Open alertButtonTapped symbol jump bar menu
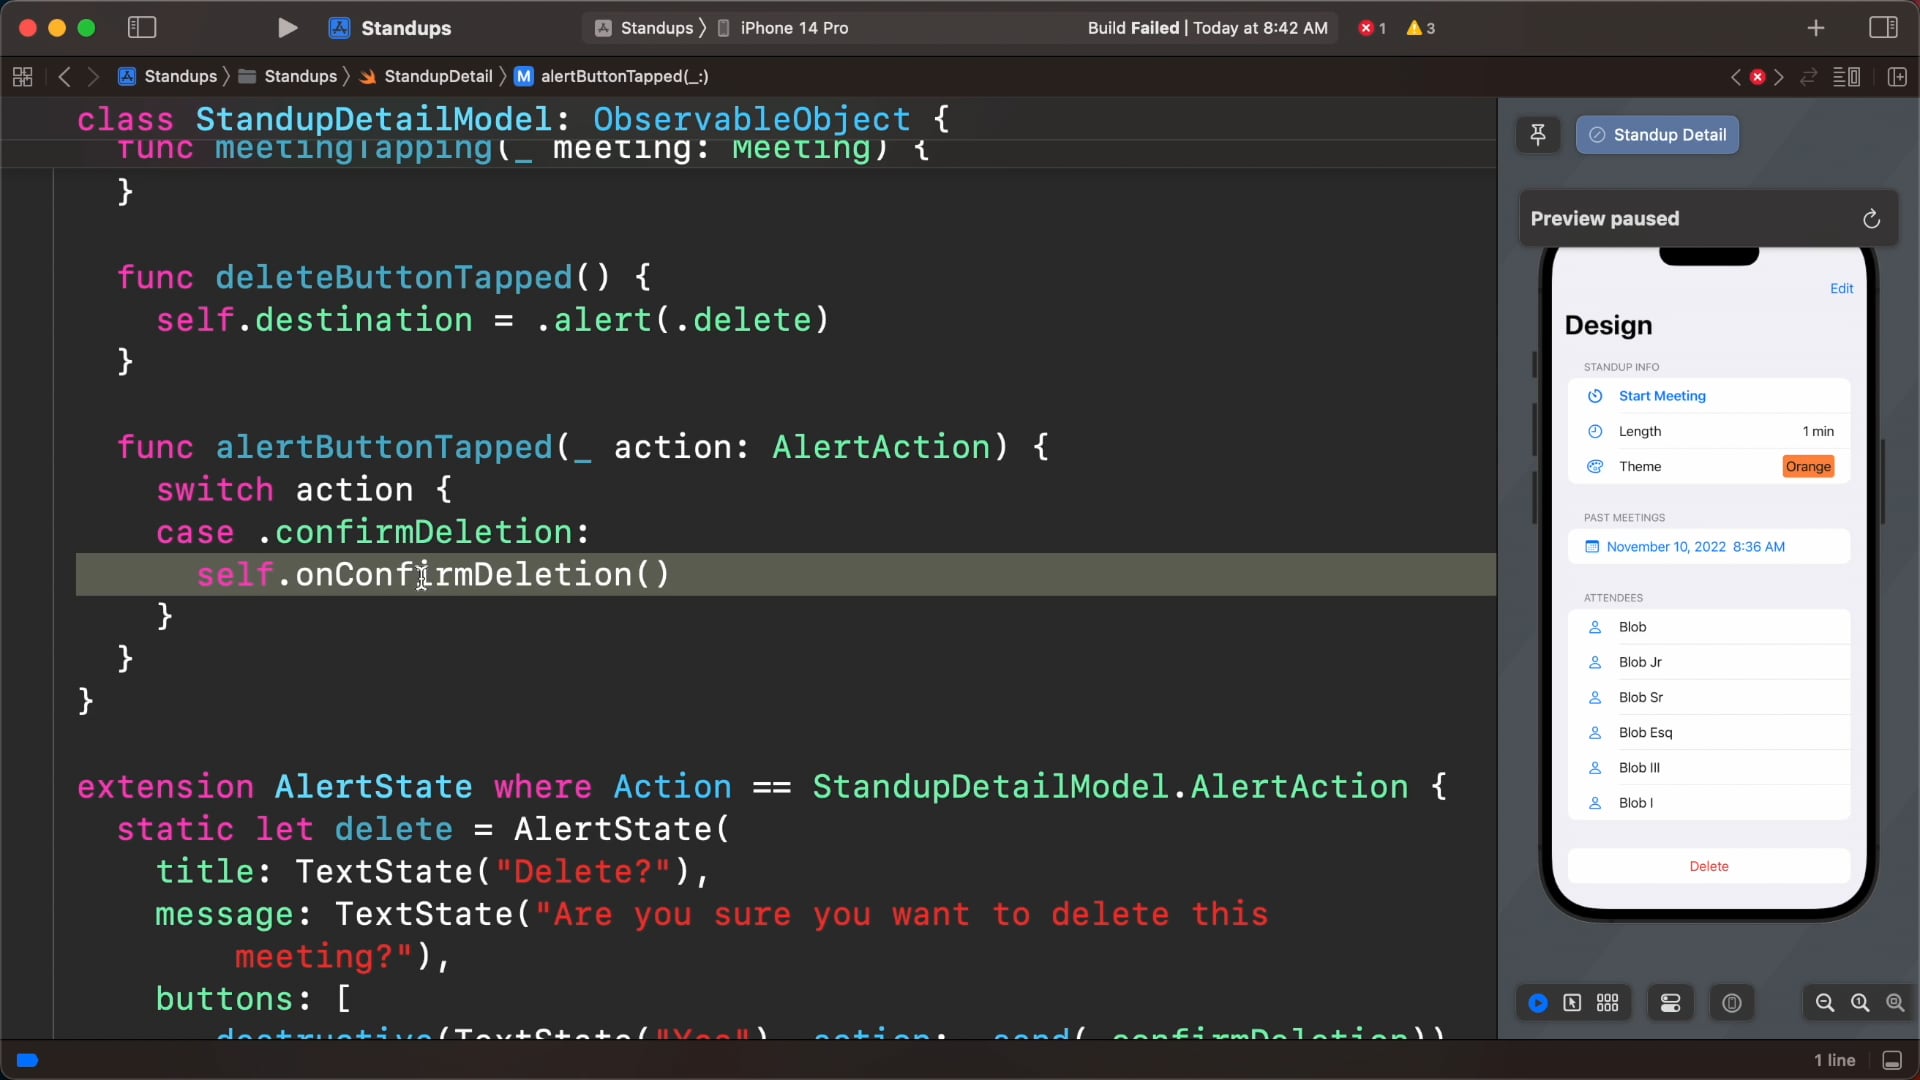The image size is (1920, 1080). click(x=611, y=77)
